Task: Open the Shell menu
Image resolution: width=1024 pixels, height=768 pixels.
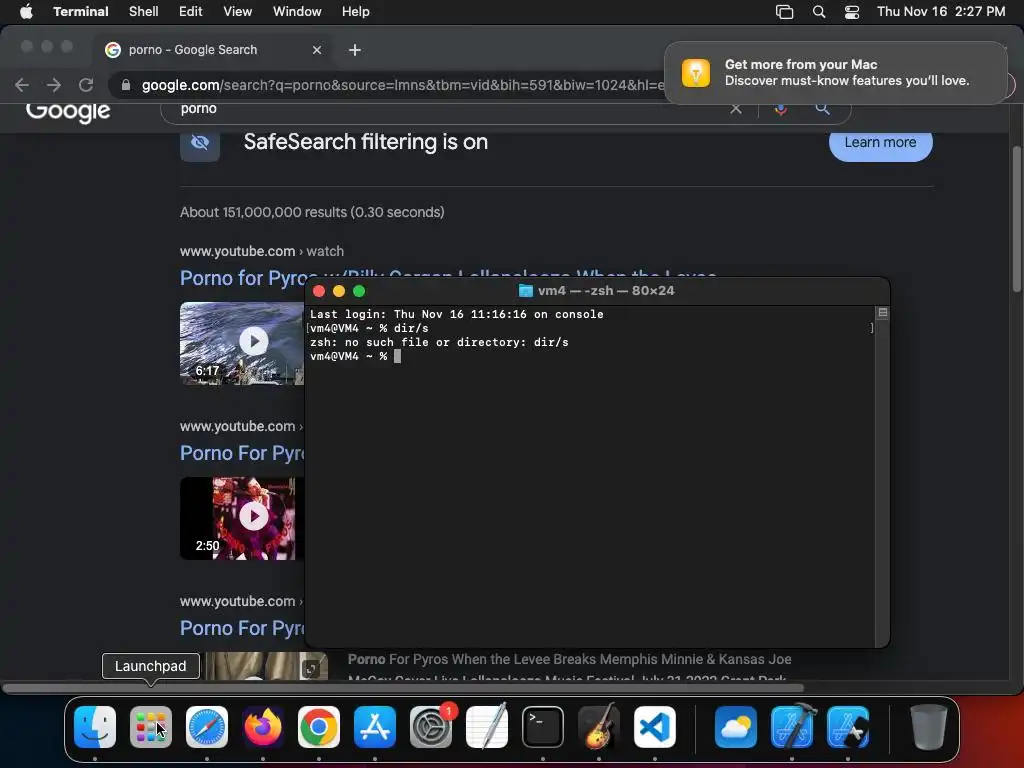Action: click(x=144, y=12)
